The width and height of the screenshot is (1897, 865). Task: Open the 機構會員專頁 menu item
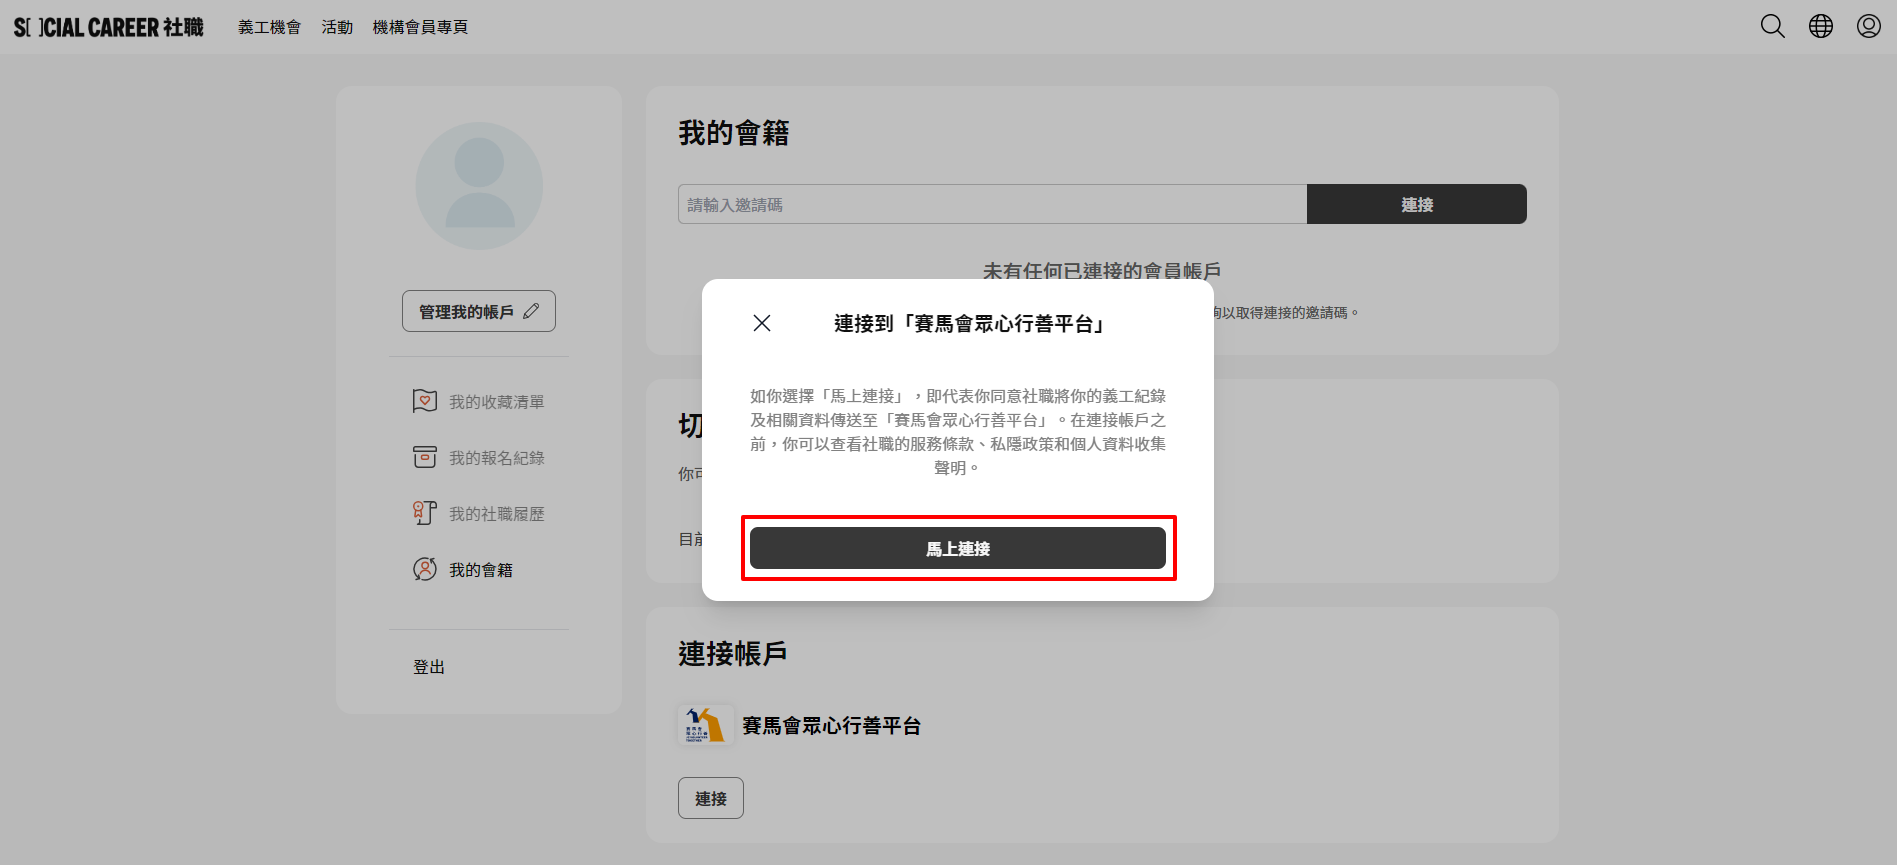(x=420, y=27)
